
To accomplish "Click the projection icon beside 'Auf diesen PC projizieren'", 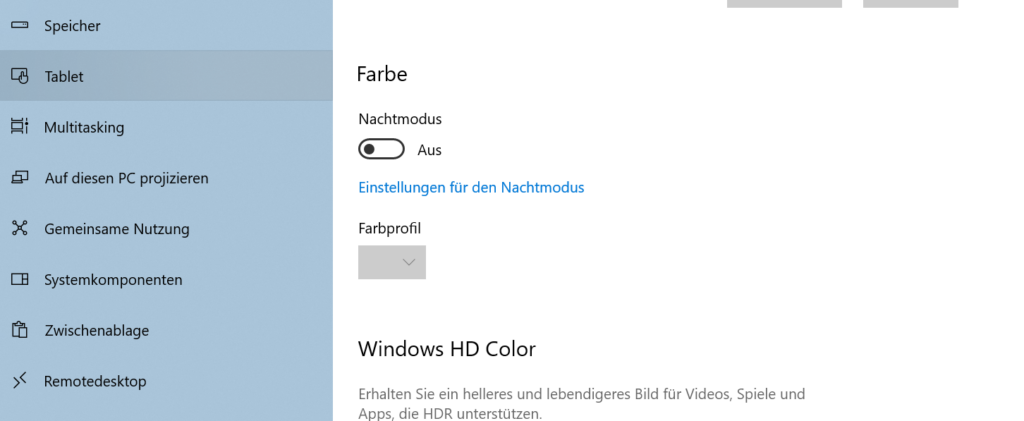I will click(x=19, y=178).
